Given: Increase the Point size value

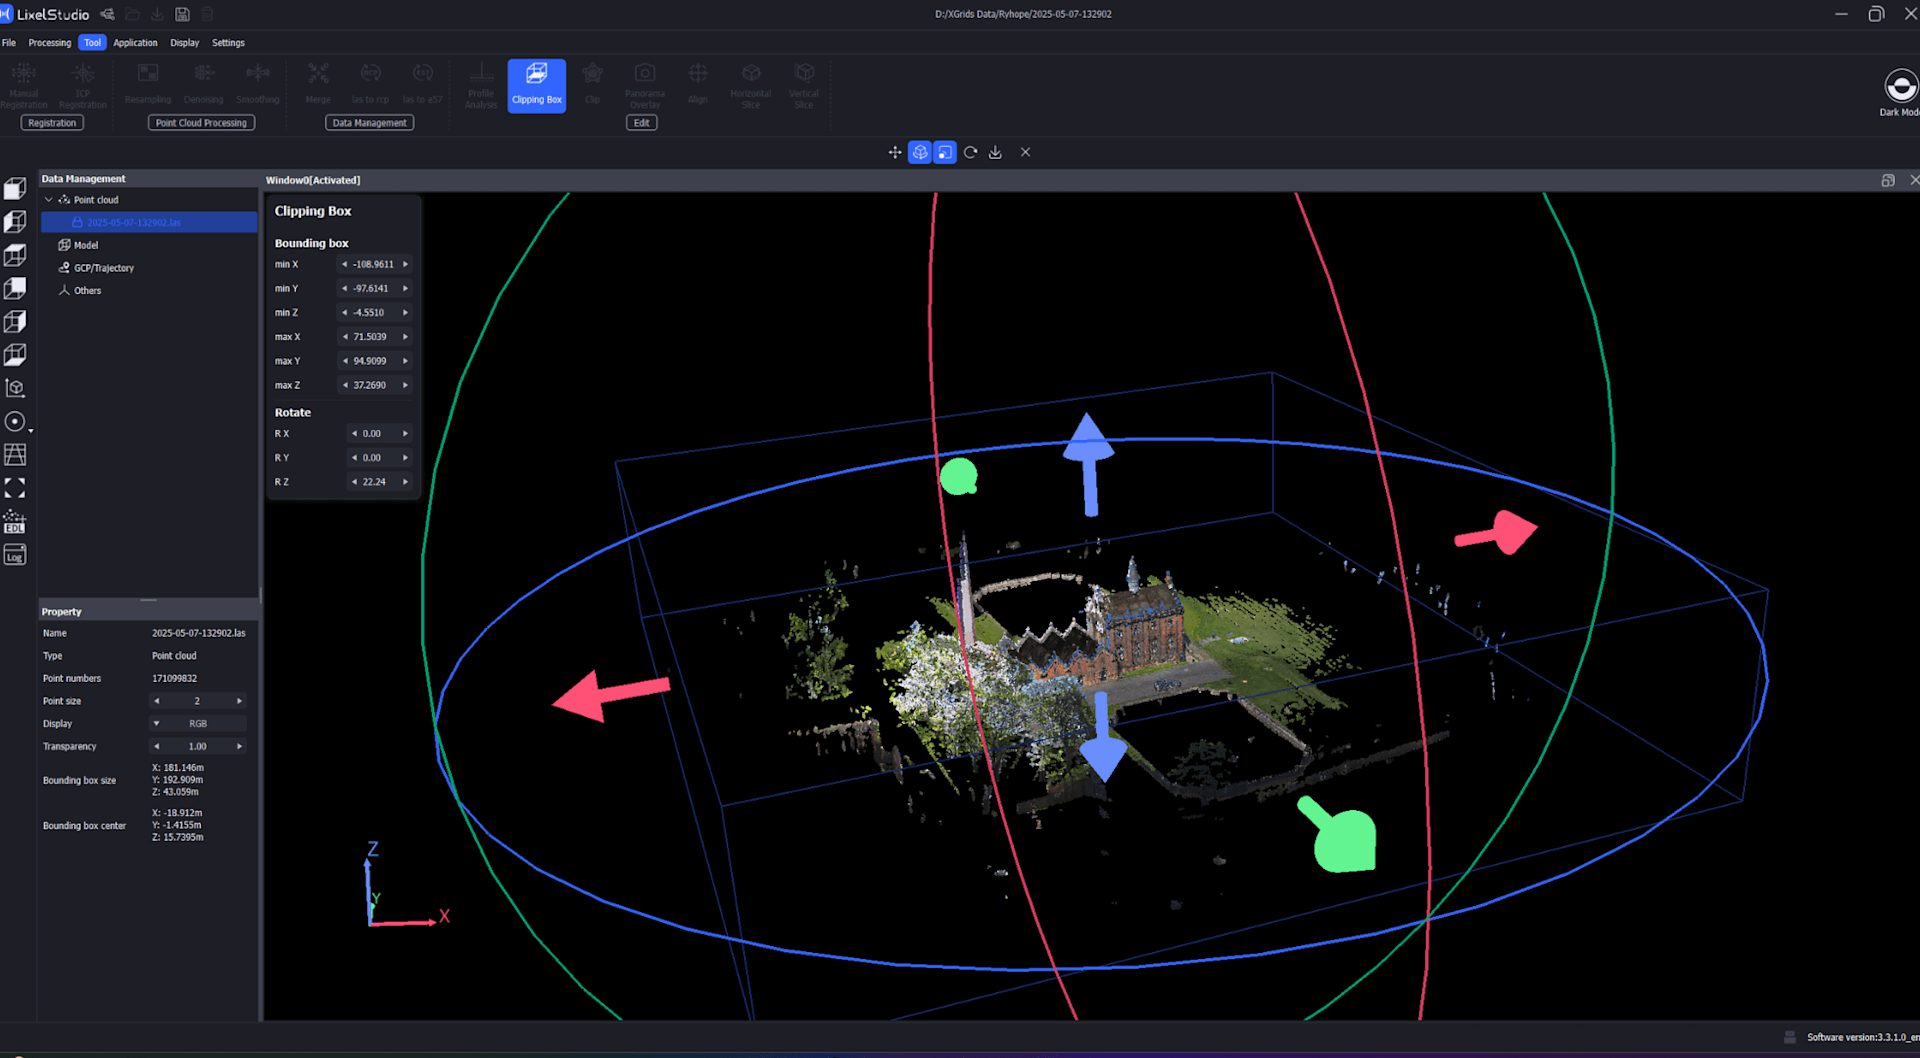Looking at the screenshot, I should point(239,701).
